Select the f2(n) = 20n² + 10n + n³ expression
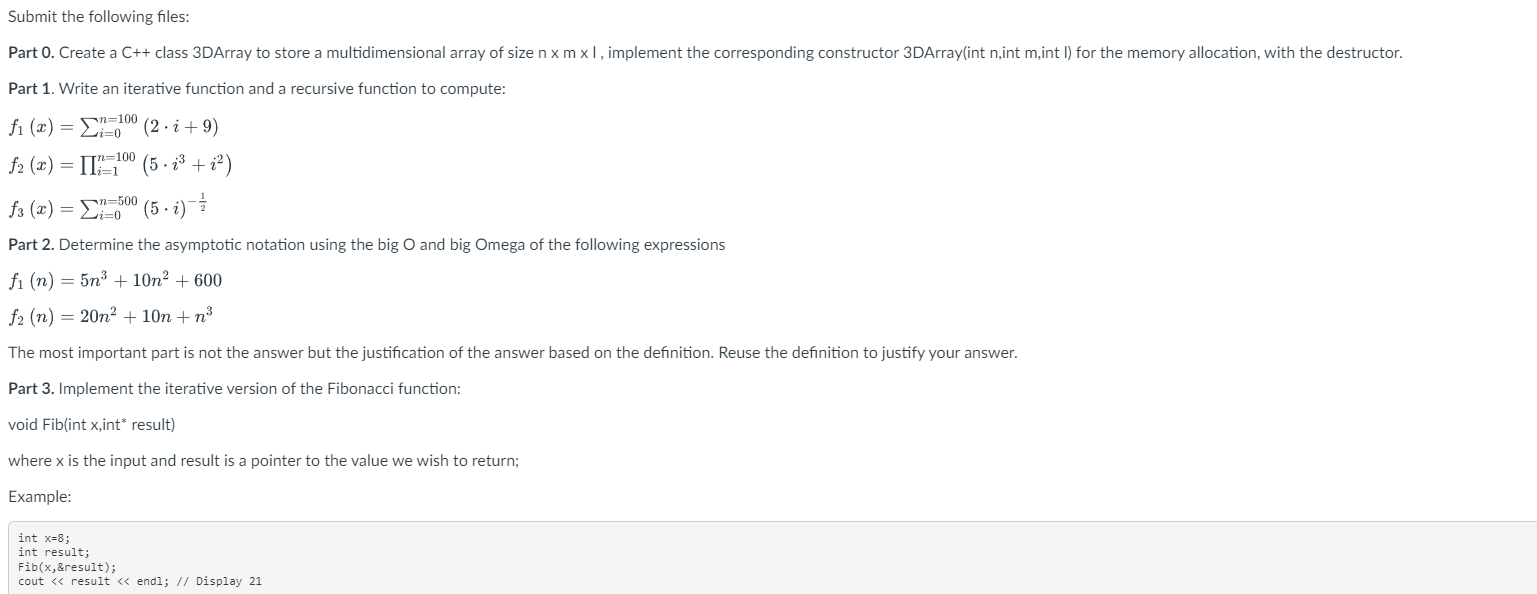 pos(110,317)
